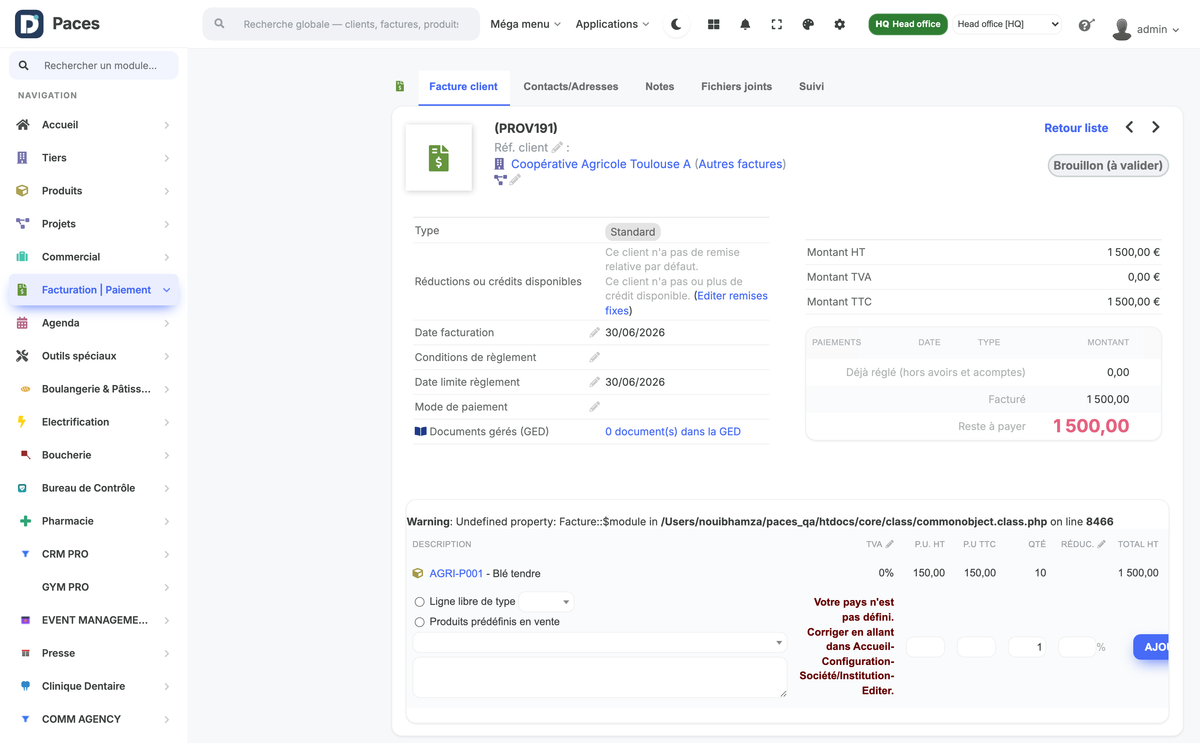1200x743 pixels.
Task: Click the description text area
Action: tap(599, 677)
